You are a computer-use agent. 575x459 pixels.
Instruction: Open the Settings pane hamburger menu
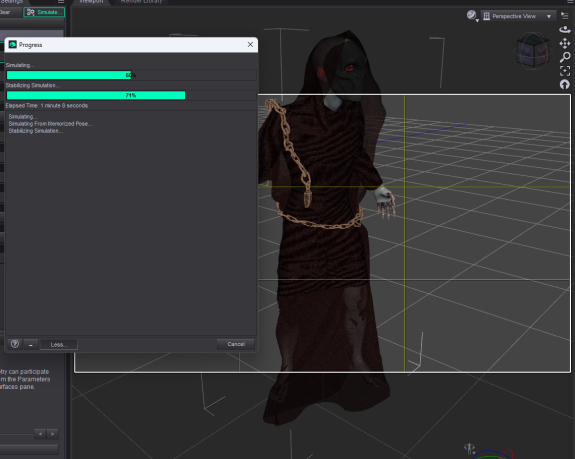click(61, 1)
